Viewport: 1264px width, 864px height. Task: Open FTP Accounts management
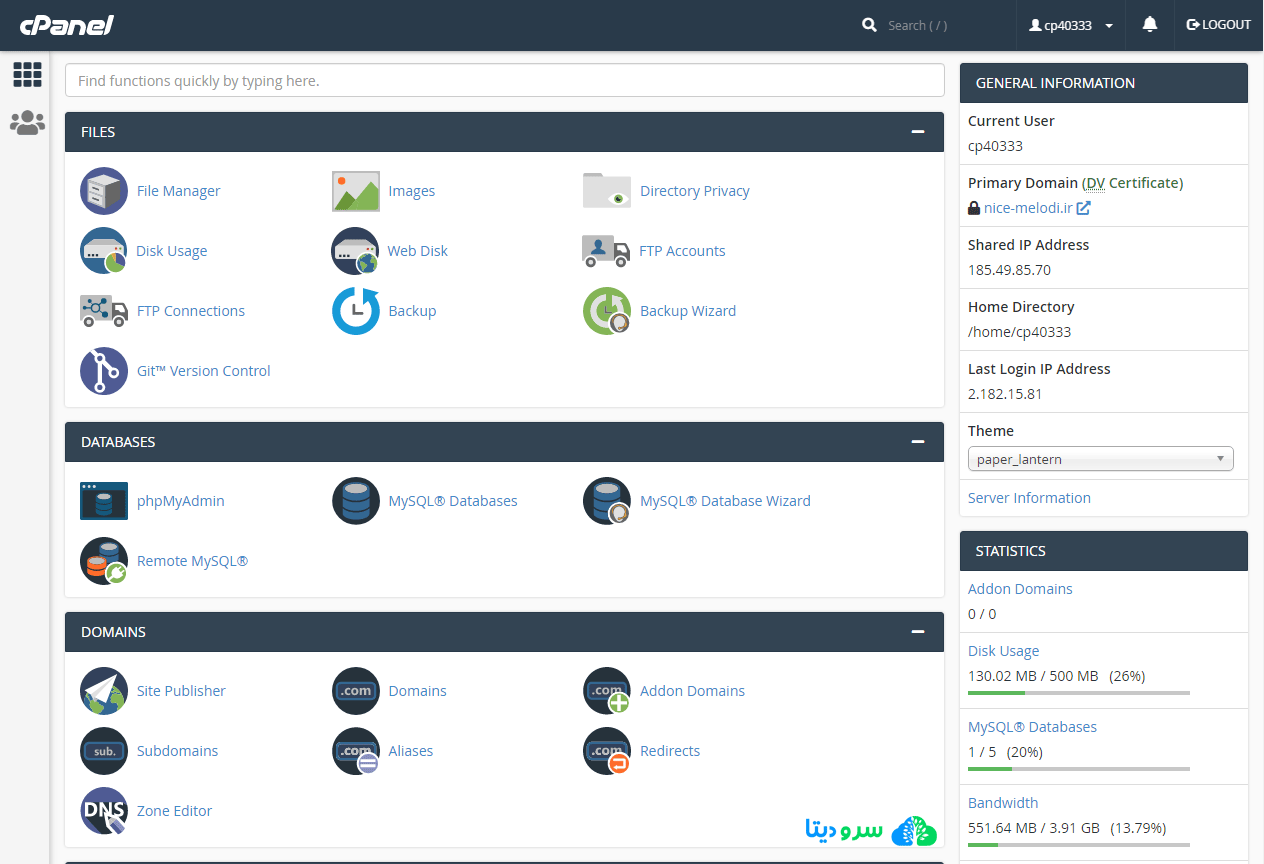click(606, 250)
